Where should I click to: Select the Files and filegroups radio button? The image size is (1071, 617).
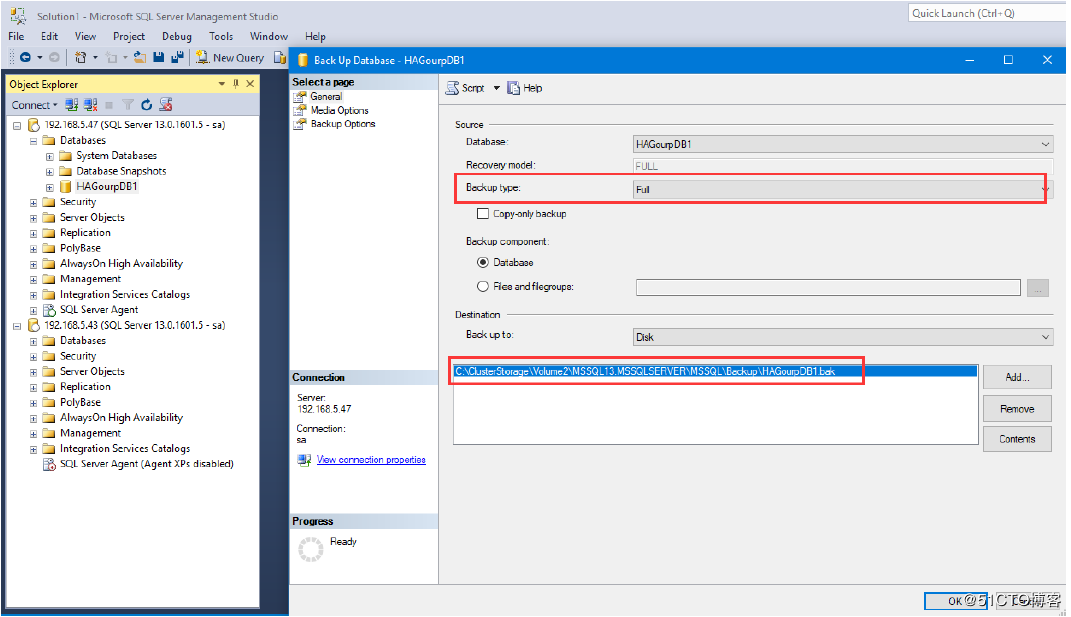pos(483,286)
